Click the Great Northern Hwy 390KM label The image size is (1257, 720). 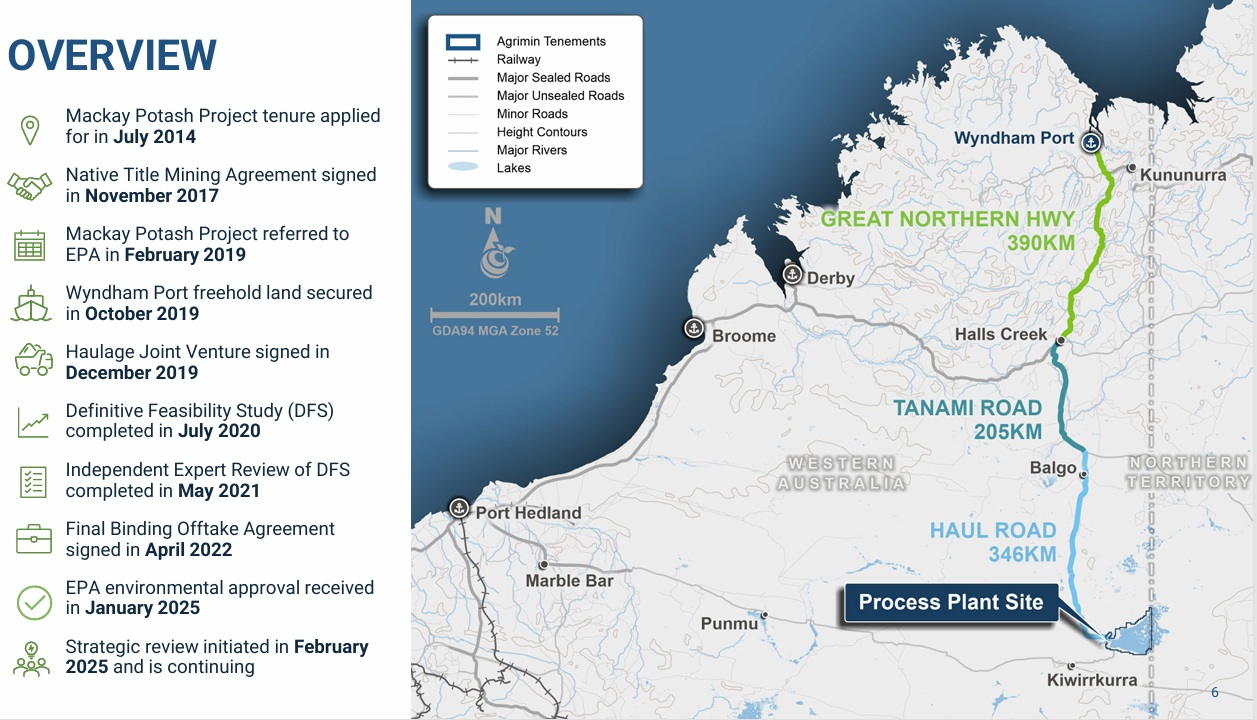click(x=947, y=230)
